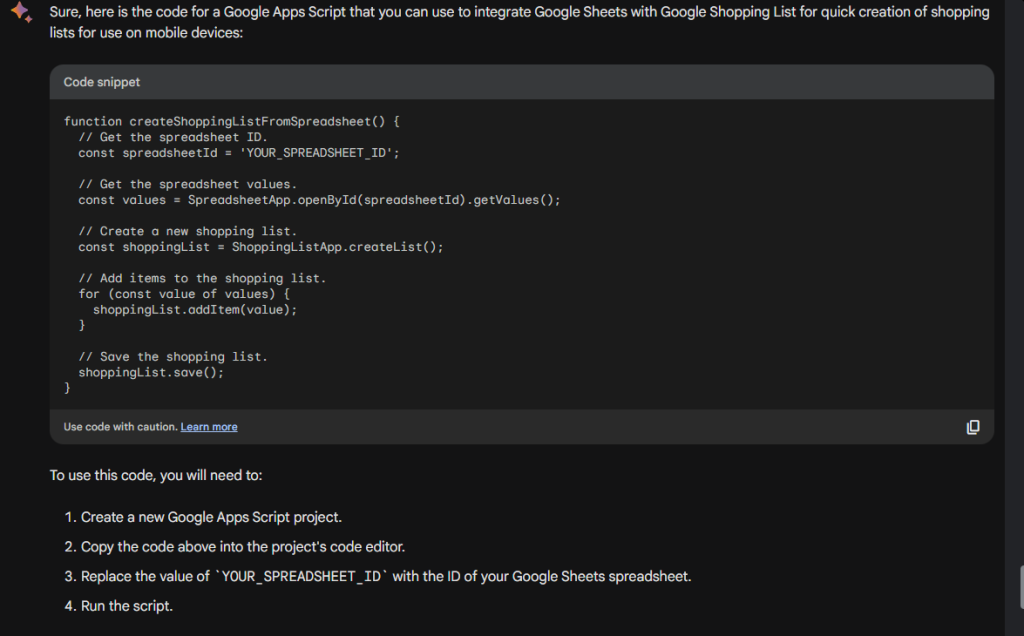
Task: Copy the code snippet to clipboard
Action: 972,427
